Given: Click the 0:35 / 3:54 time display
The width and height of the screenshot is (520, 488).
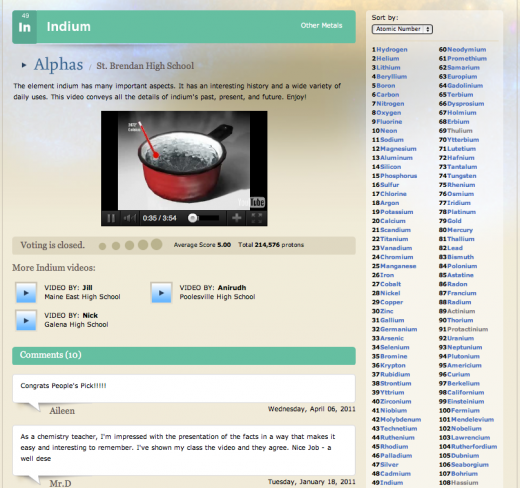Looking at the screenshot, I should [x=159, y=218].
